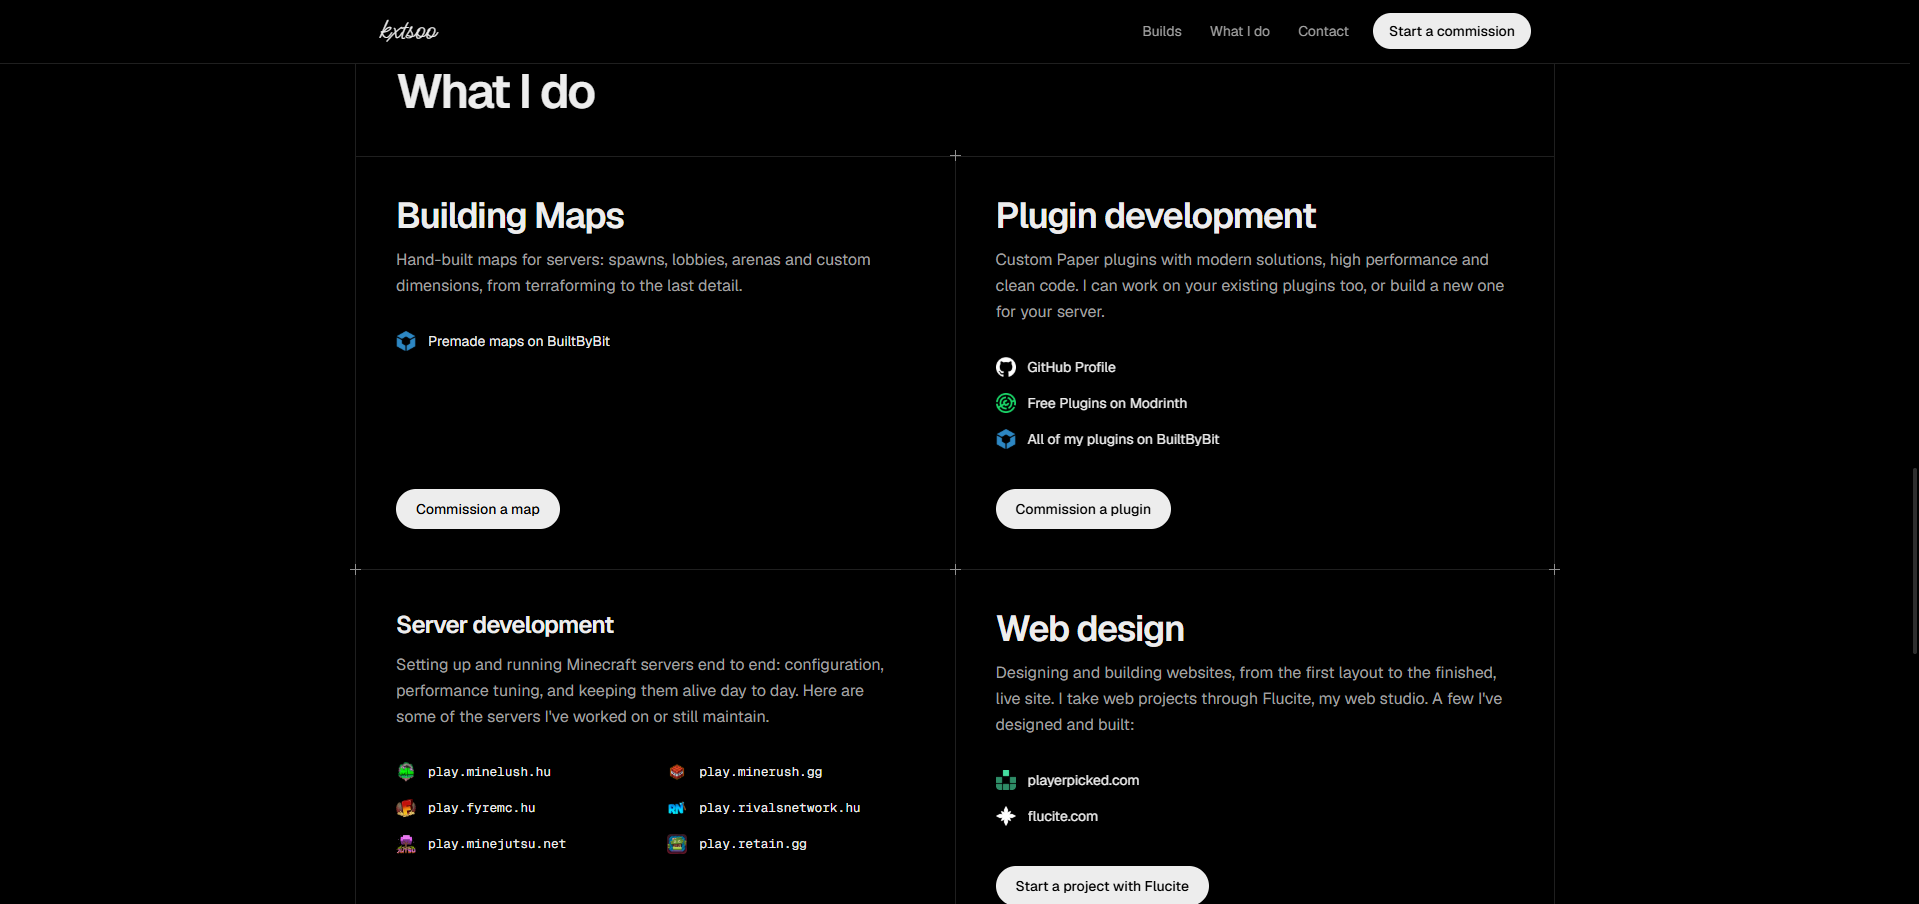Screen dimensions: 1919x904
Task: Click the play.minejutsu.net server icon
Action: coord(406,844)
